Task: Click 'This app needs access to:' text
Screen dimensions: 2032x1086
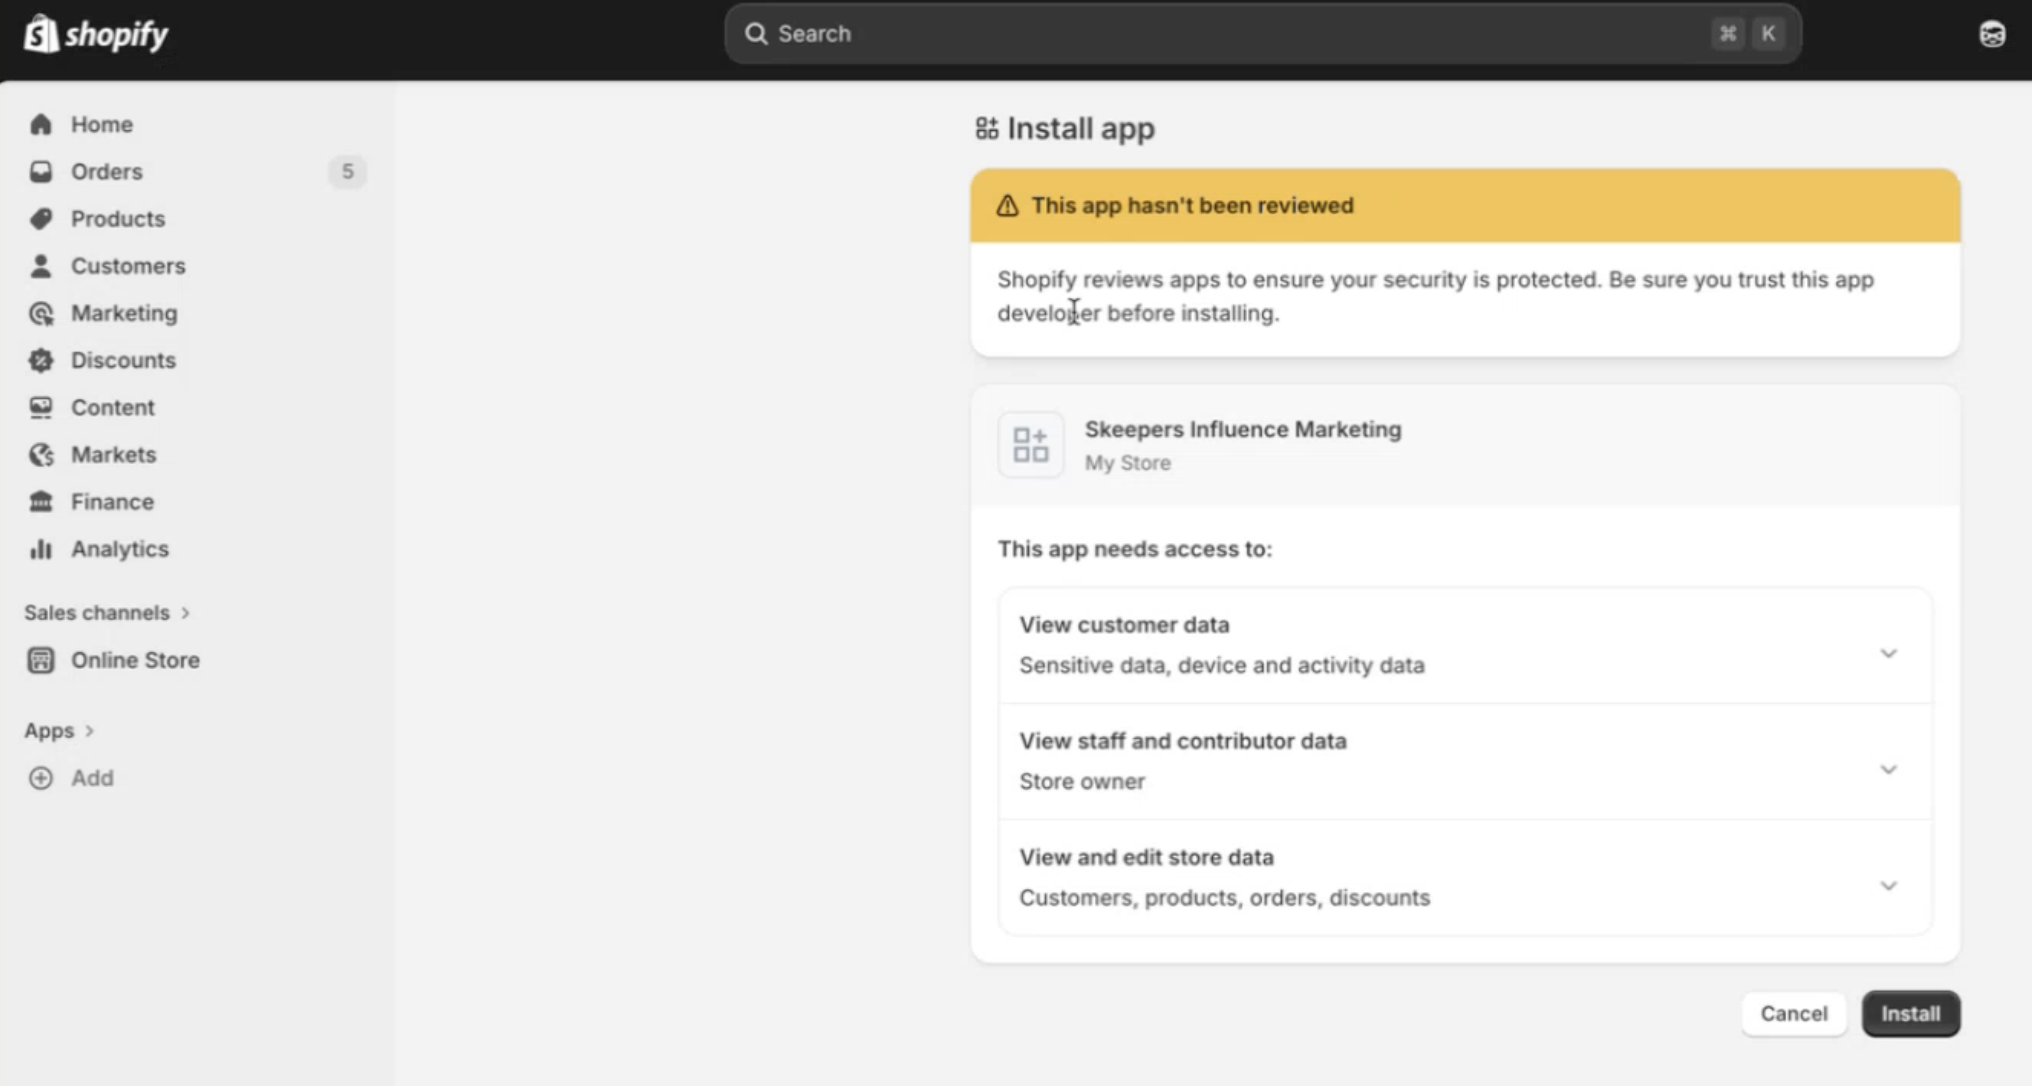Action: 1134,549
